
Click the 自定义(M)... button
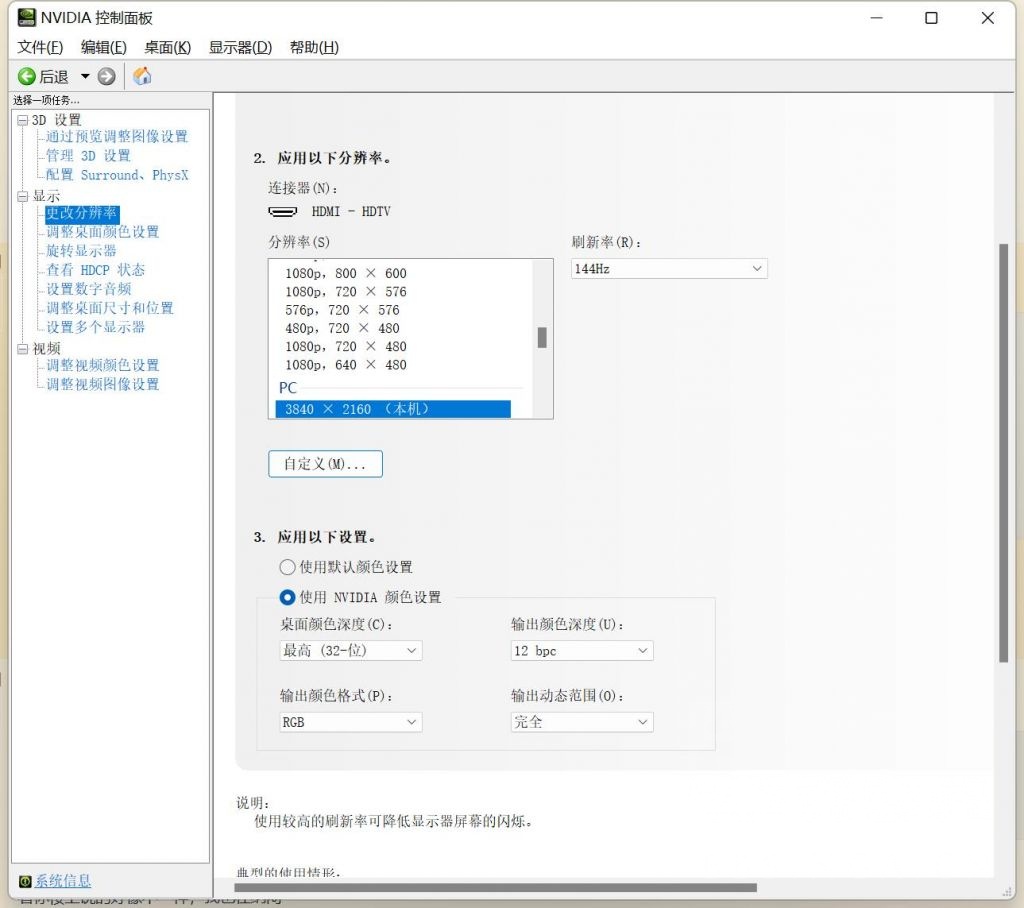324,463
